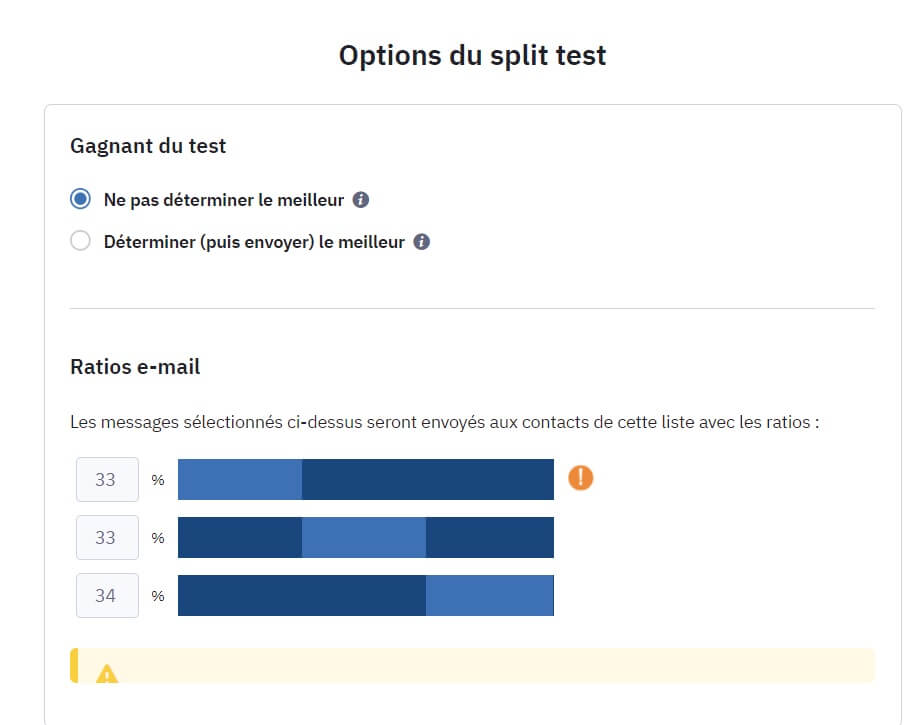Select light blue segment of second ratio bar
This screenshot has height=725, width=909.
point(364,538)
